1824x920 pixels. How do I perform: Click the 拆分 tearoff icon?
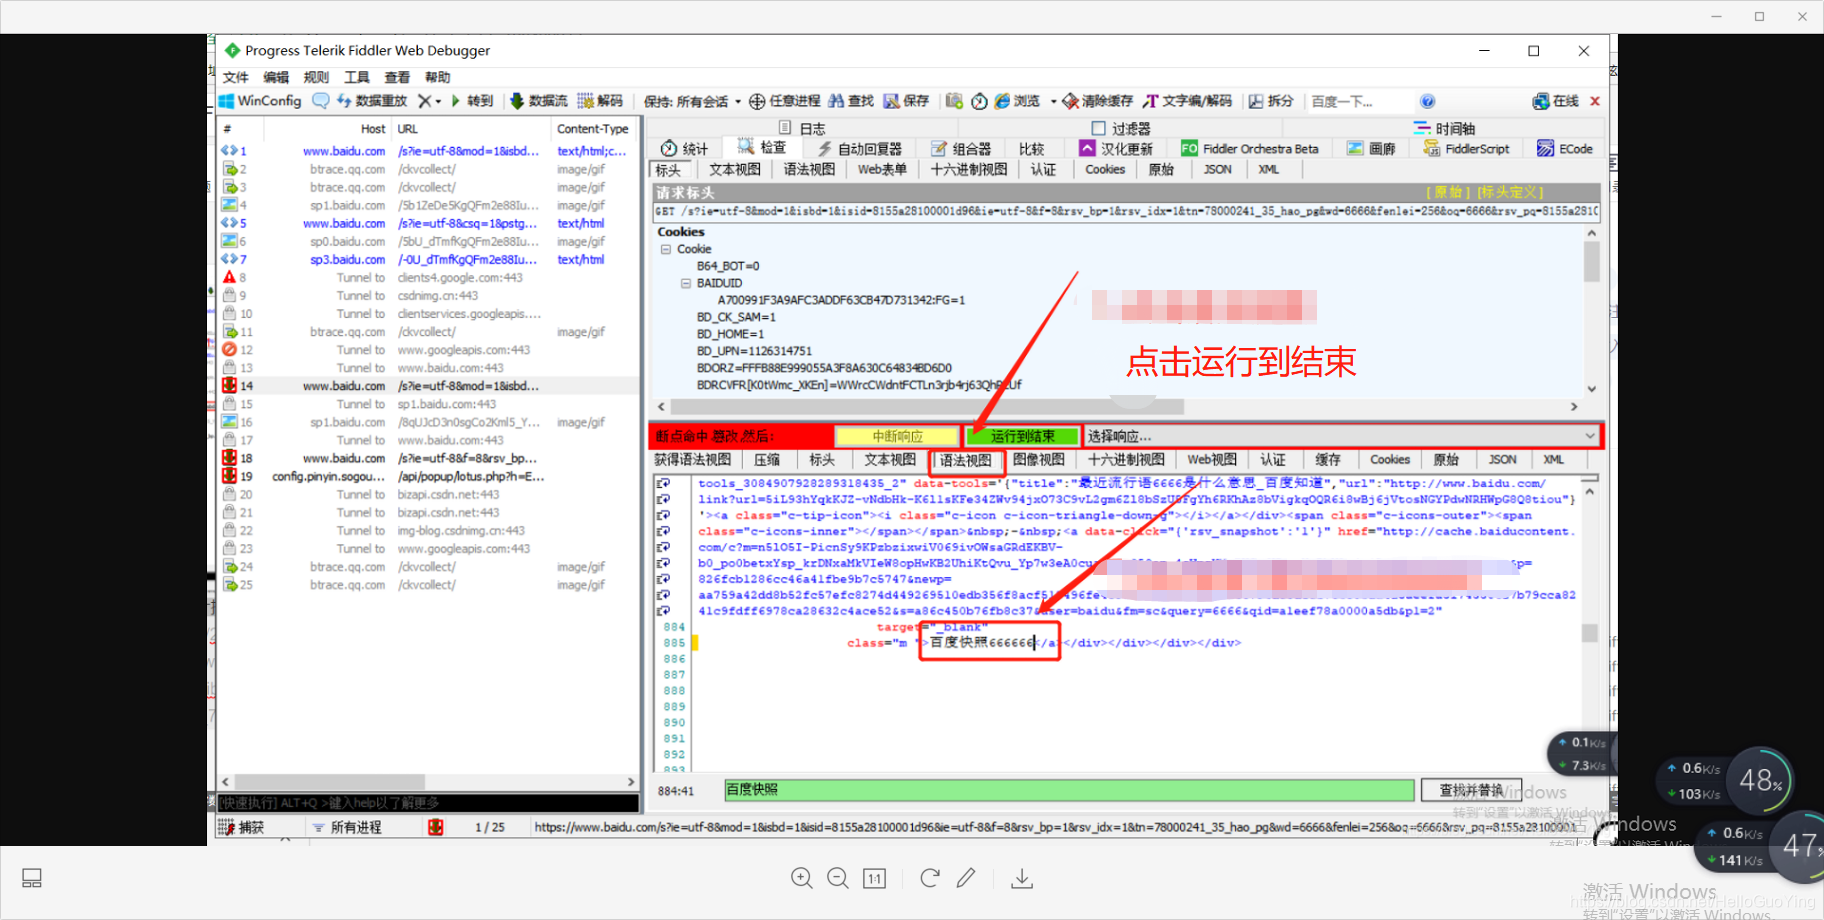click(x=1256, y=101)
